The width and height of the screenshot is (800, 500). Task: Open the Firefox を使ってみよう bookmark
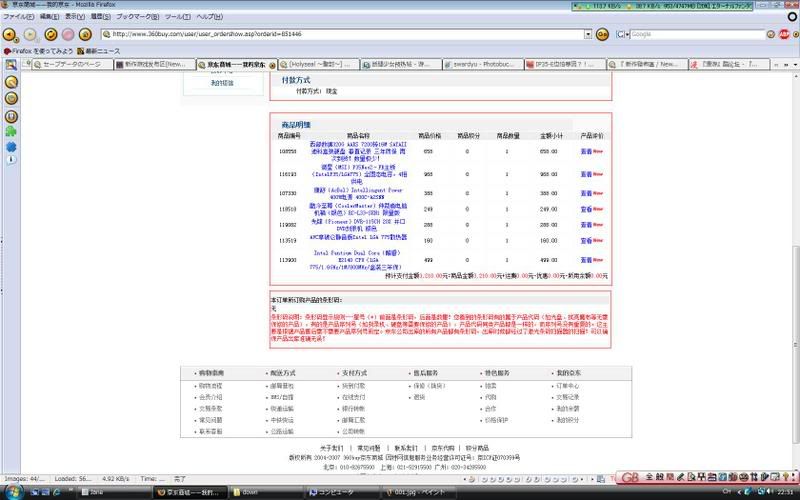click(38, 51)
